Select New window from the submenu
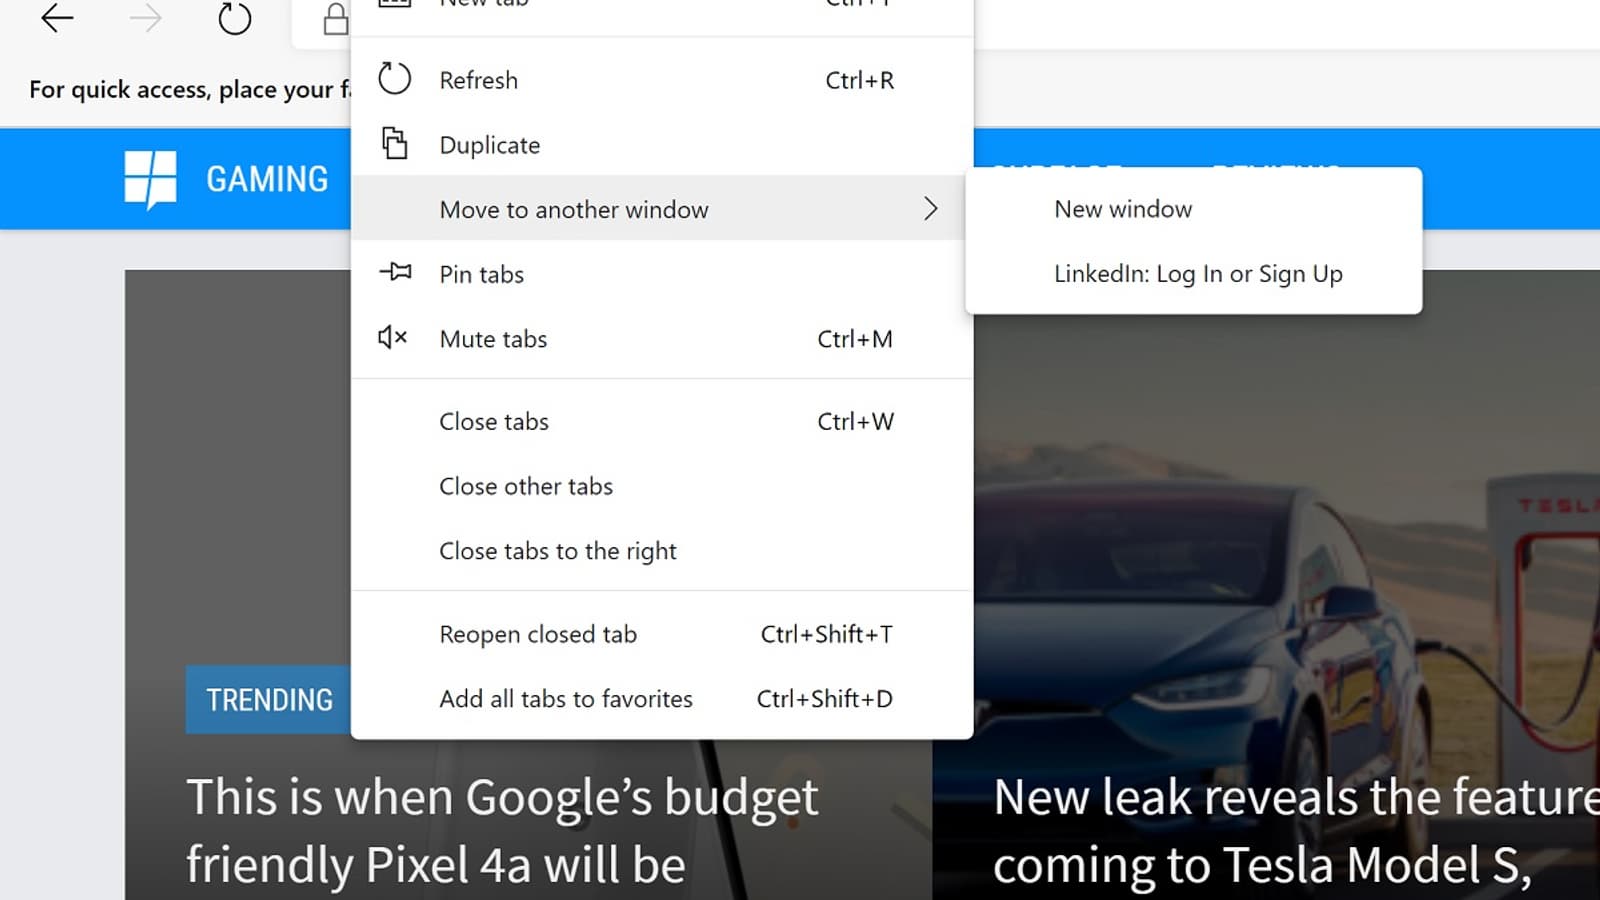 tap(1123, 209)
